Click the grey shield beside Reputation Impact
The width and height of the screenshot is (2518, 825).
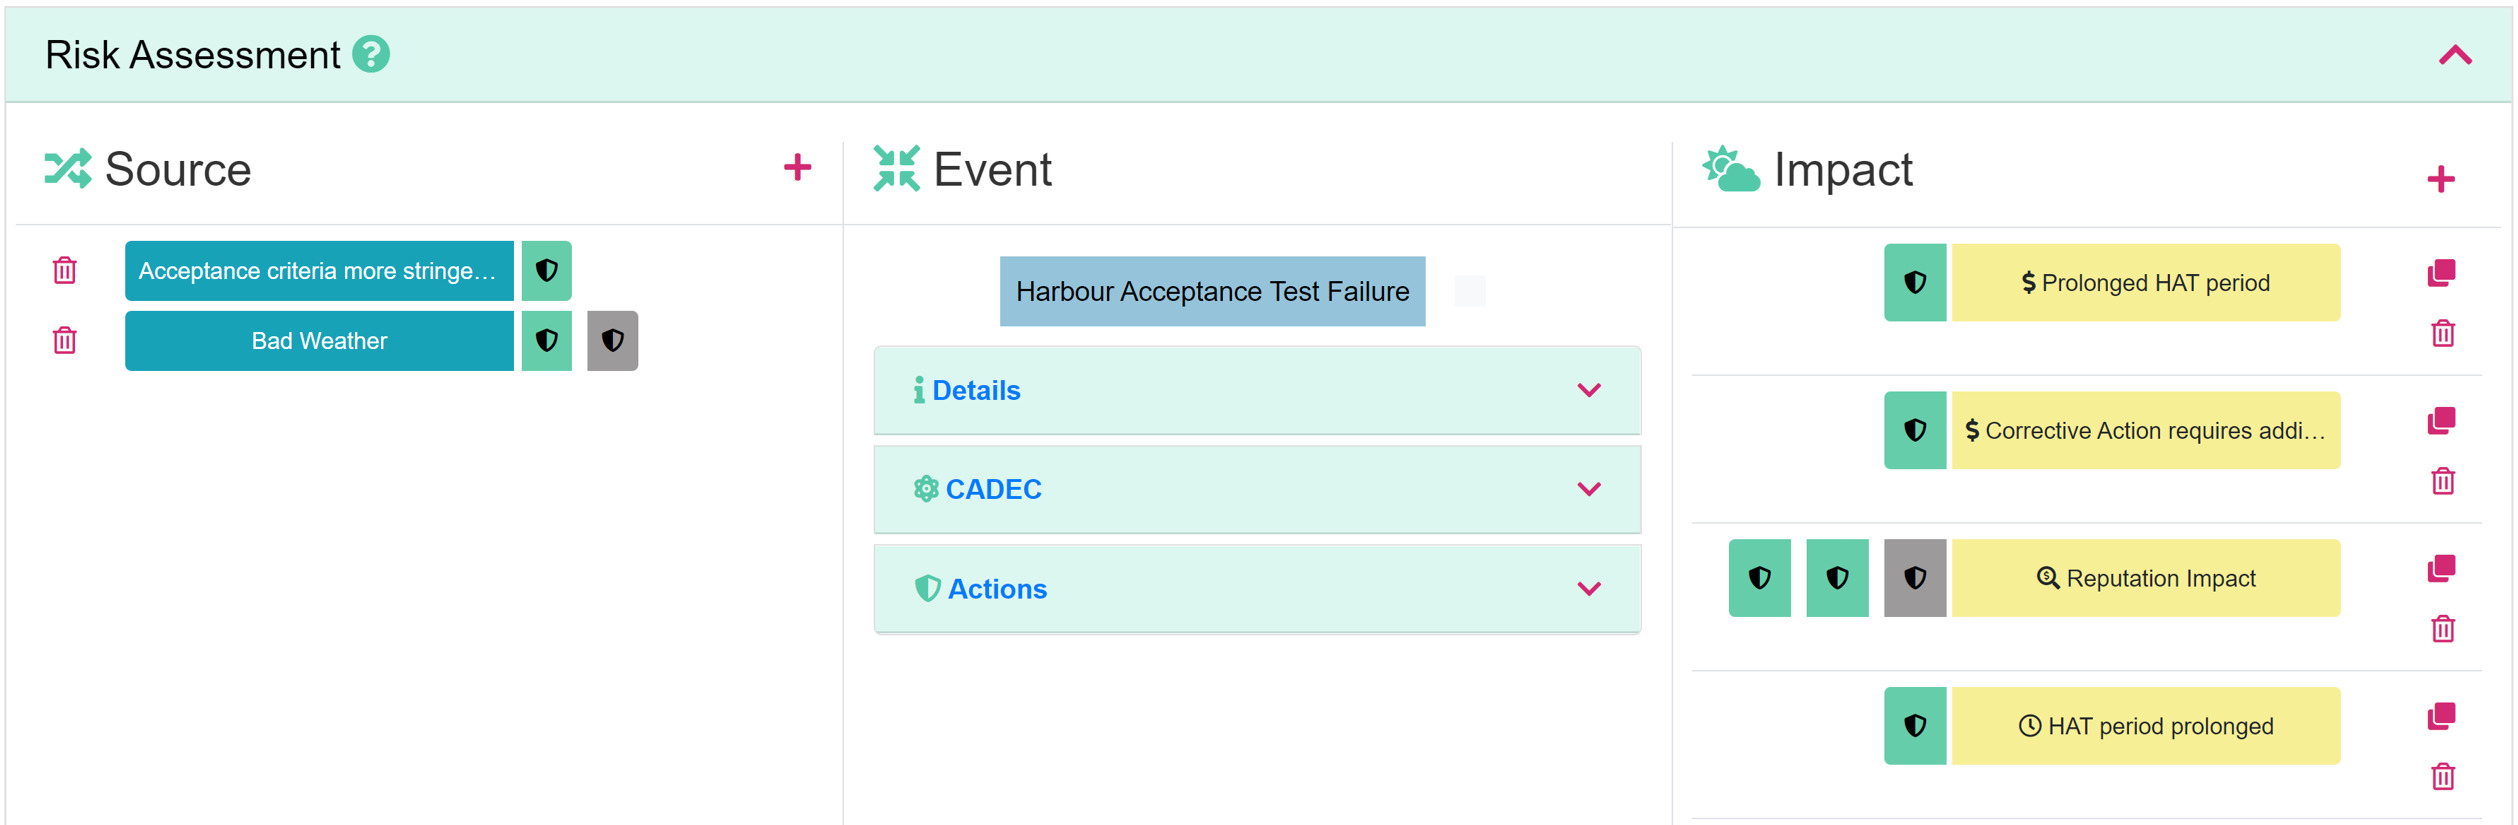pos(1914,578)
